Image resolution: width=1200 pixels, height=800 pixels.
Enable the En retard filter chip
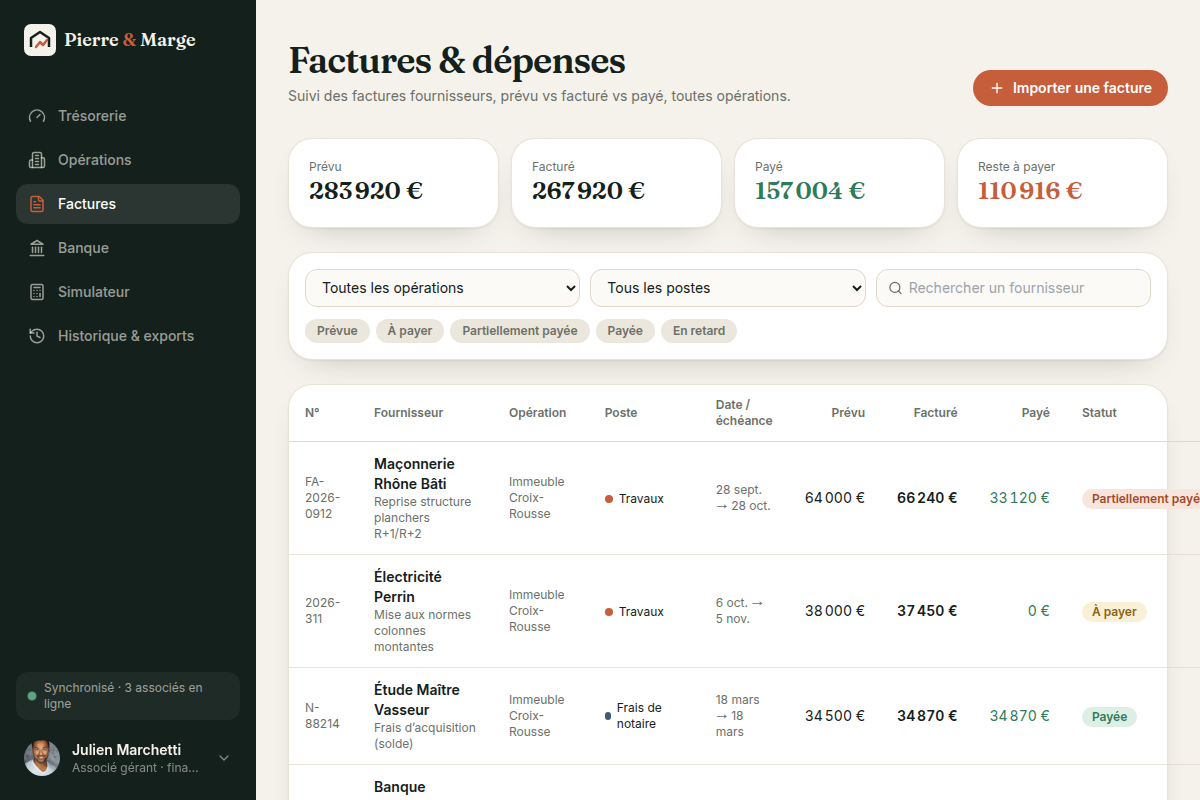[x=699, y=331]
